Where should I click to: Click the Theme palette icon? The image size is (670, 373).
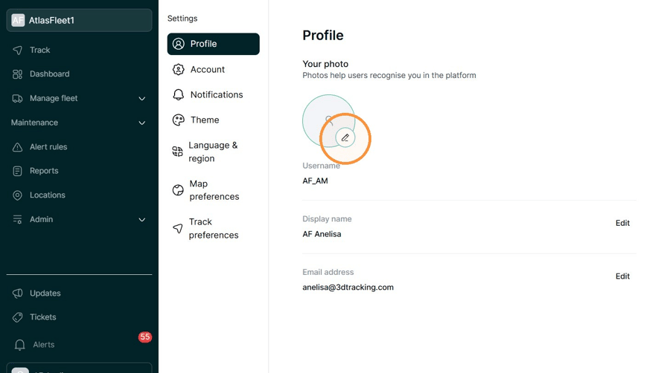pyautogui.click(x=179, y=120)
